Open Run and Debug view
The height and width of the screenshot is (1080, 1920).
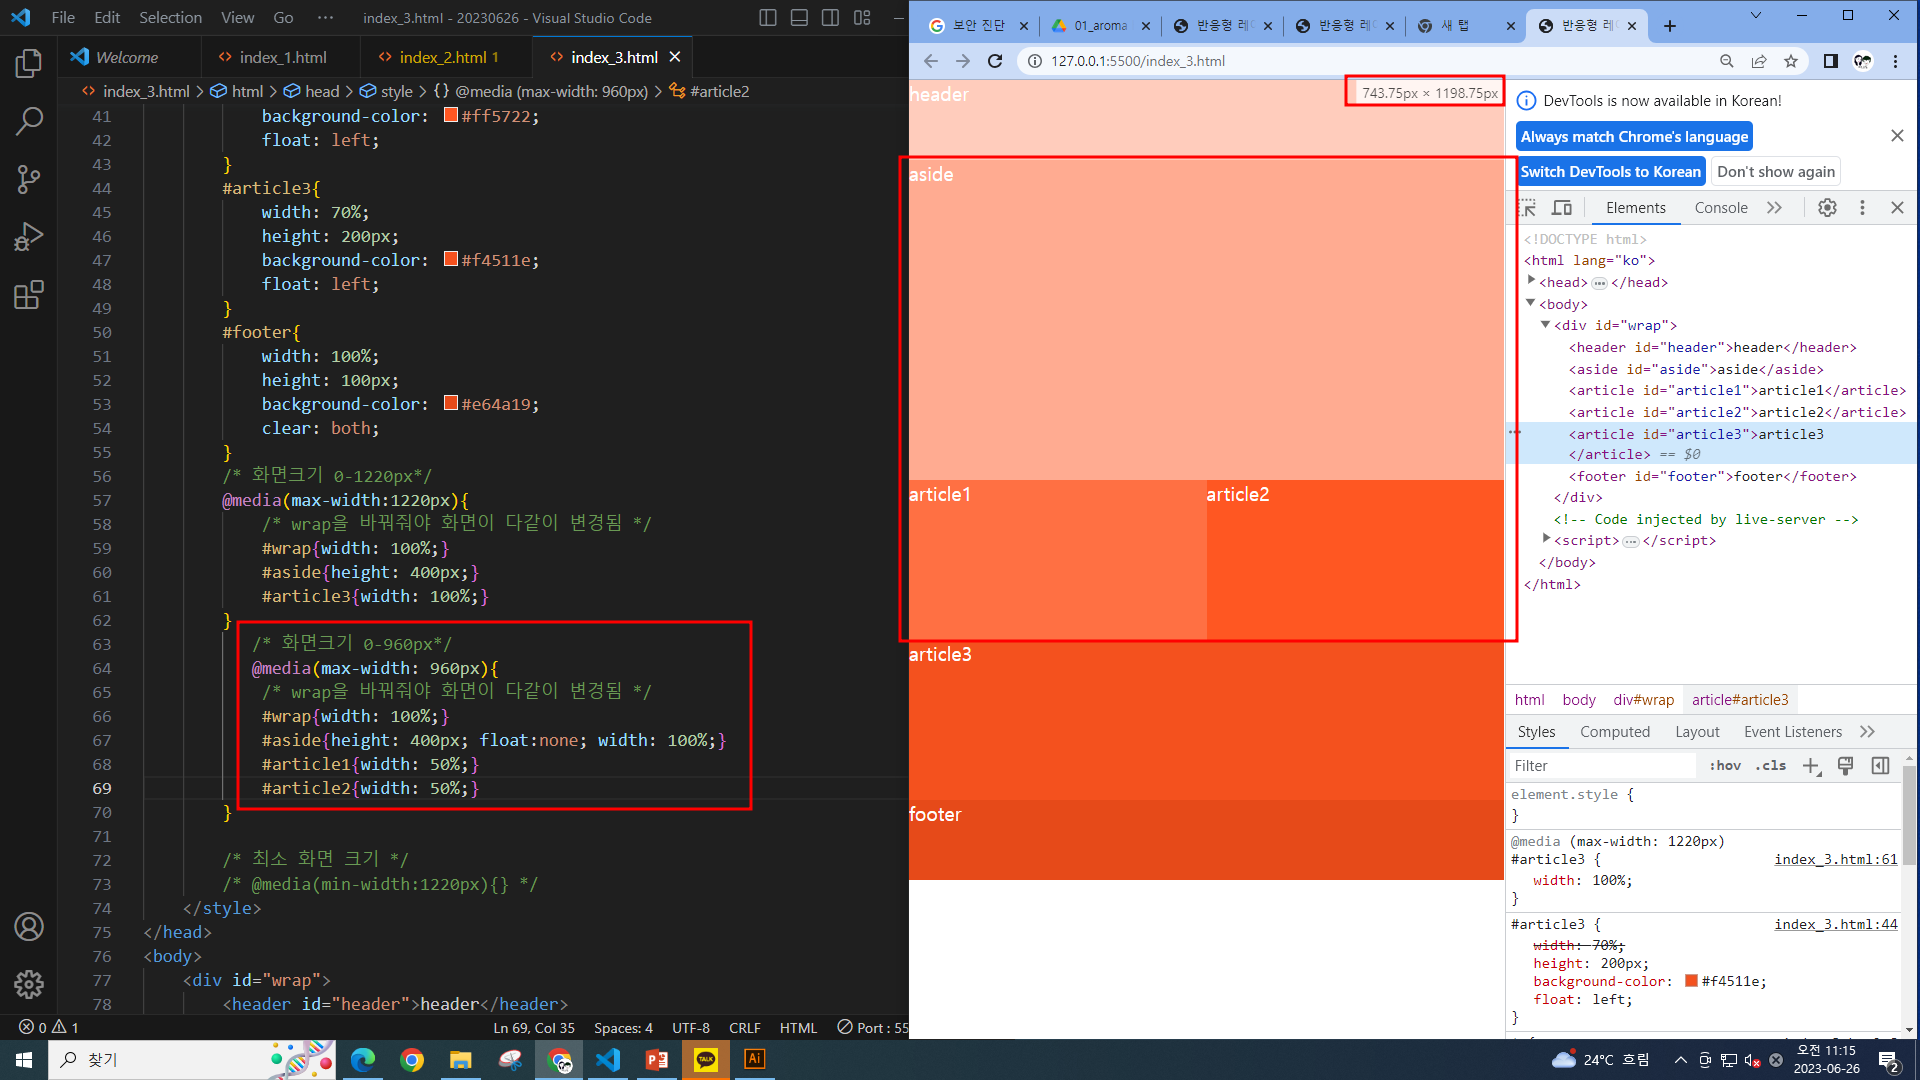click(29, 237)
